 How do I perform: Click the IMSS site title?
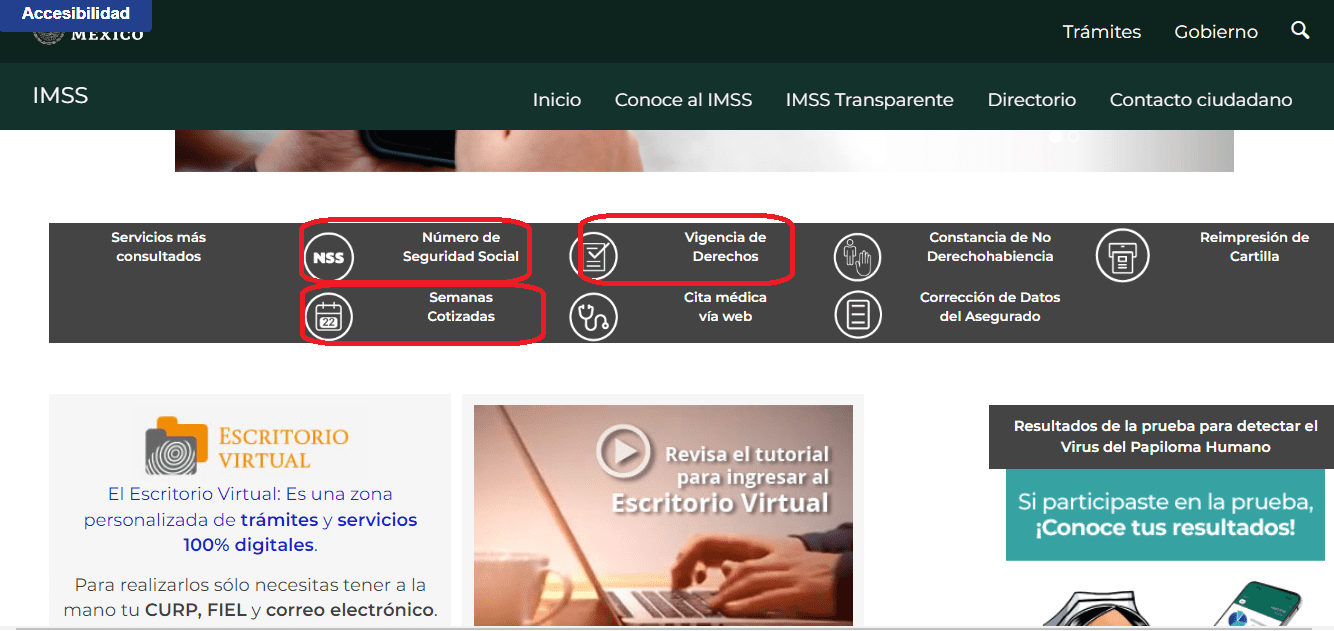[60, 96]
